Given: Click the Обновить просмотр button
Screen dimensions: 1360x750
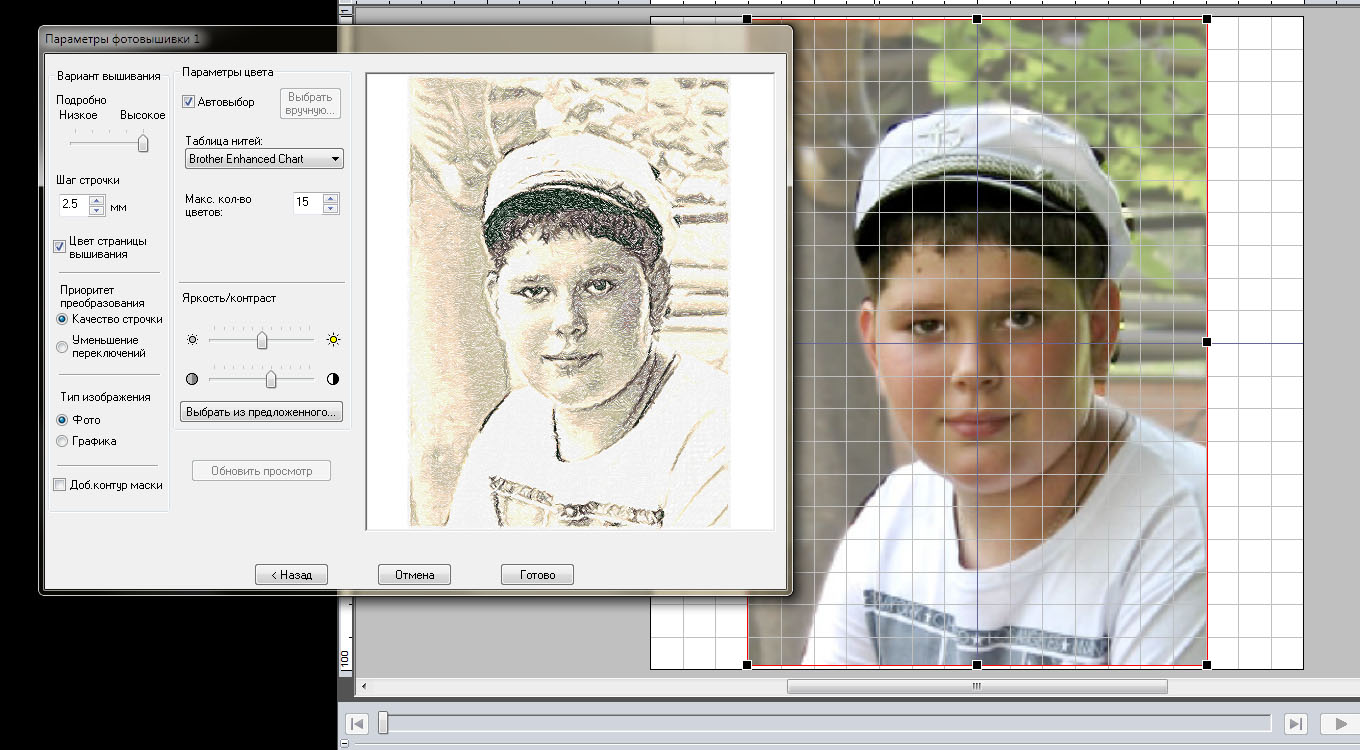Looking at the screenshot, I should (x=261, y=471).
